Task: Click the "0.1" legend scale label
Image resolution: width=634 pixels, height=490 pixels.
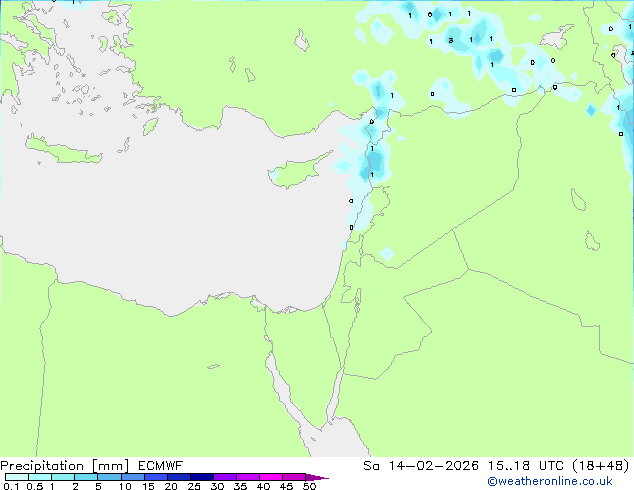Action: click(x=11, y=486)
